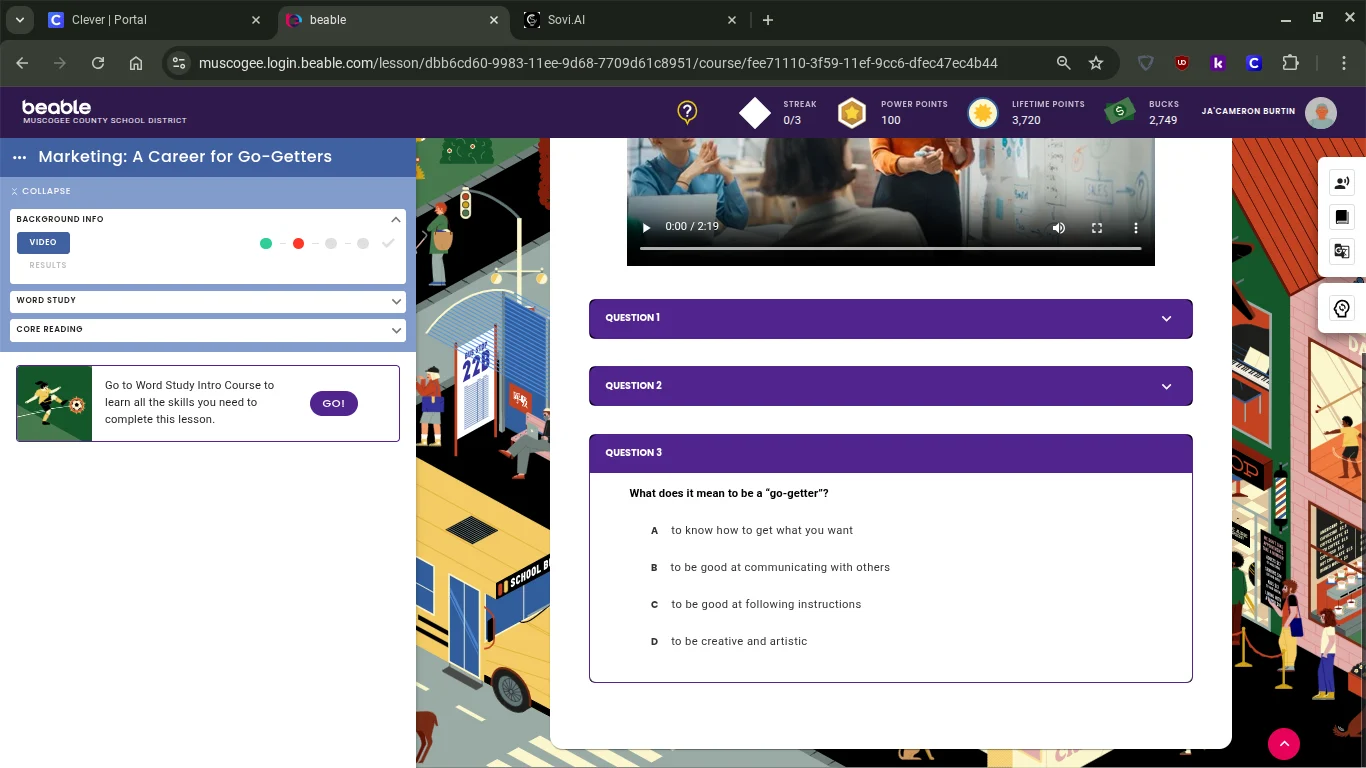
Task: Click the help question mark icon
Action: pyautogui.click(x=687, y=112)
